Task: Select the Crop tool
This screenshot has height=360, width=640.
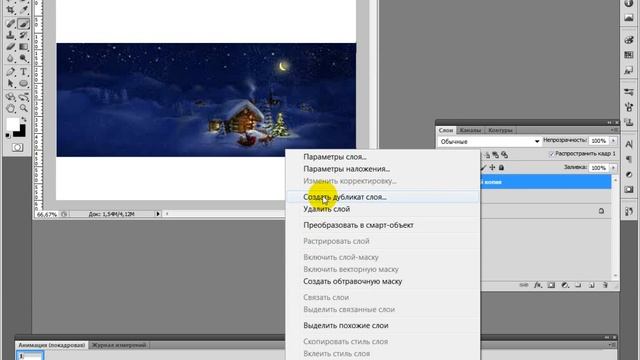Action: [x=11, y=10]
